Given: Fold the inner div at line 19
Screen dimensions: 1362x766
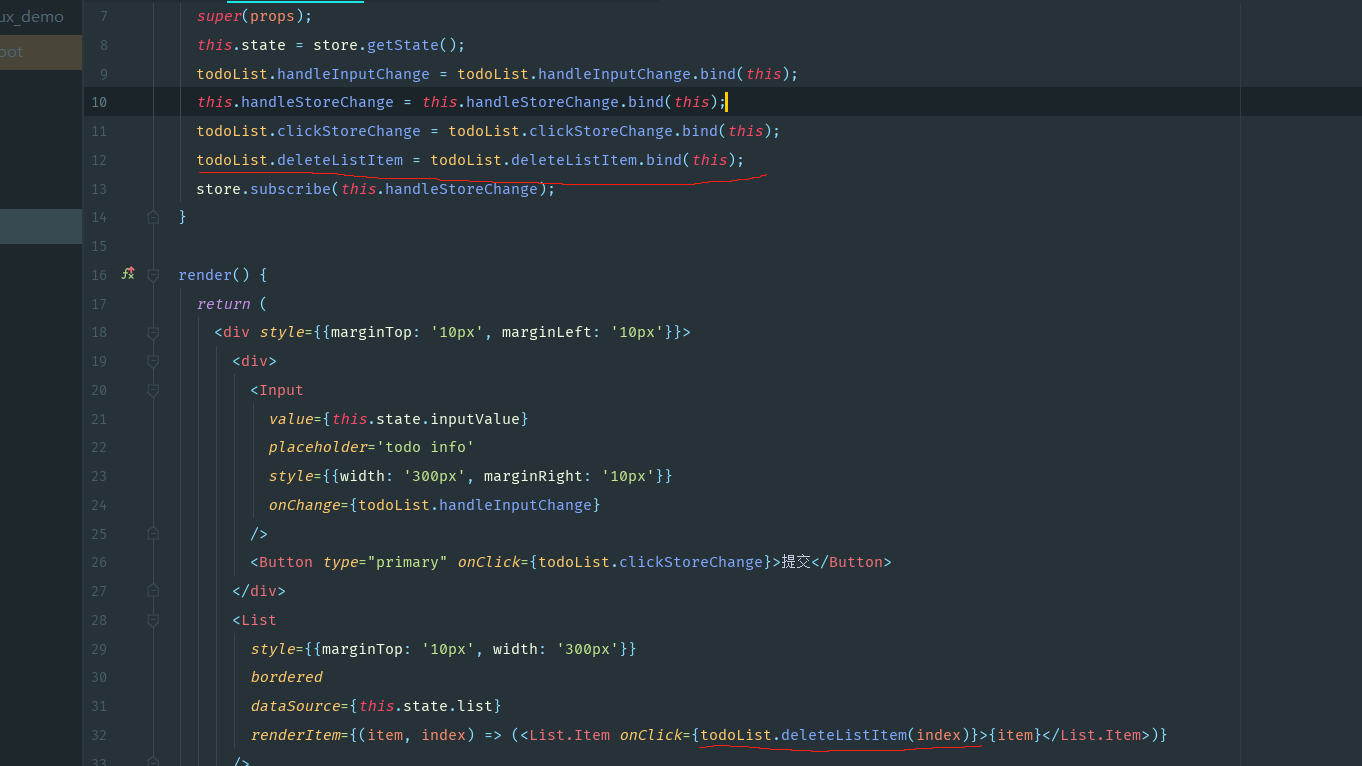Looking at the screenshot, I should tap(153, 361).
